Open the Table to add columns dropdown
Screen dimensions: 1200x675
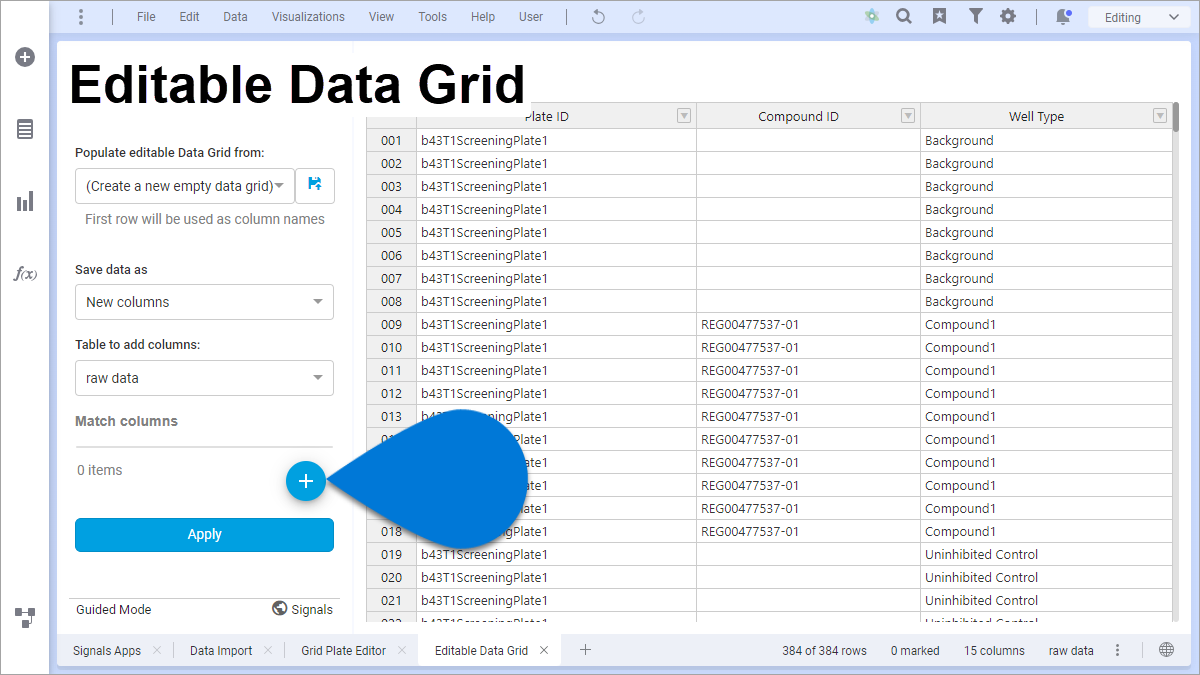[x=204, y=378]
